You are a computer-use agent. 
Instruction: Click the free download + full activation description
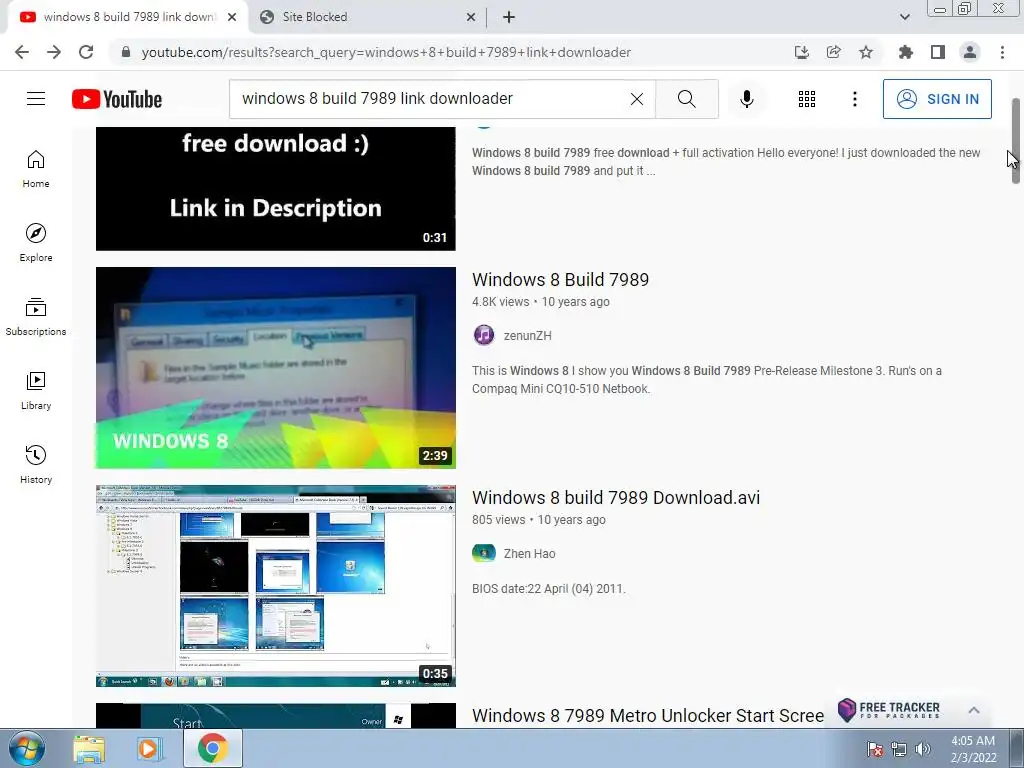[x=726, y=161]
